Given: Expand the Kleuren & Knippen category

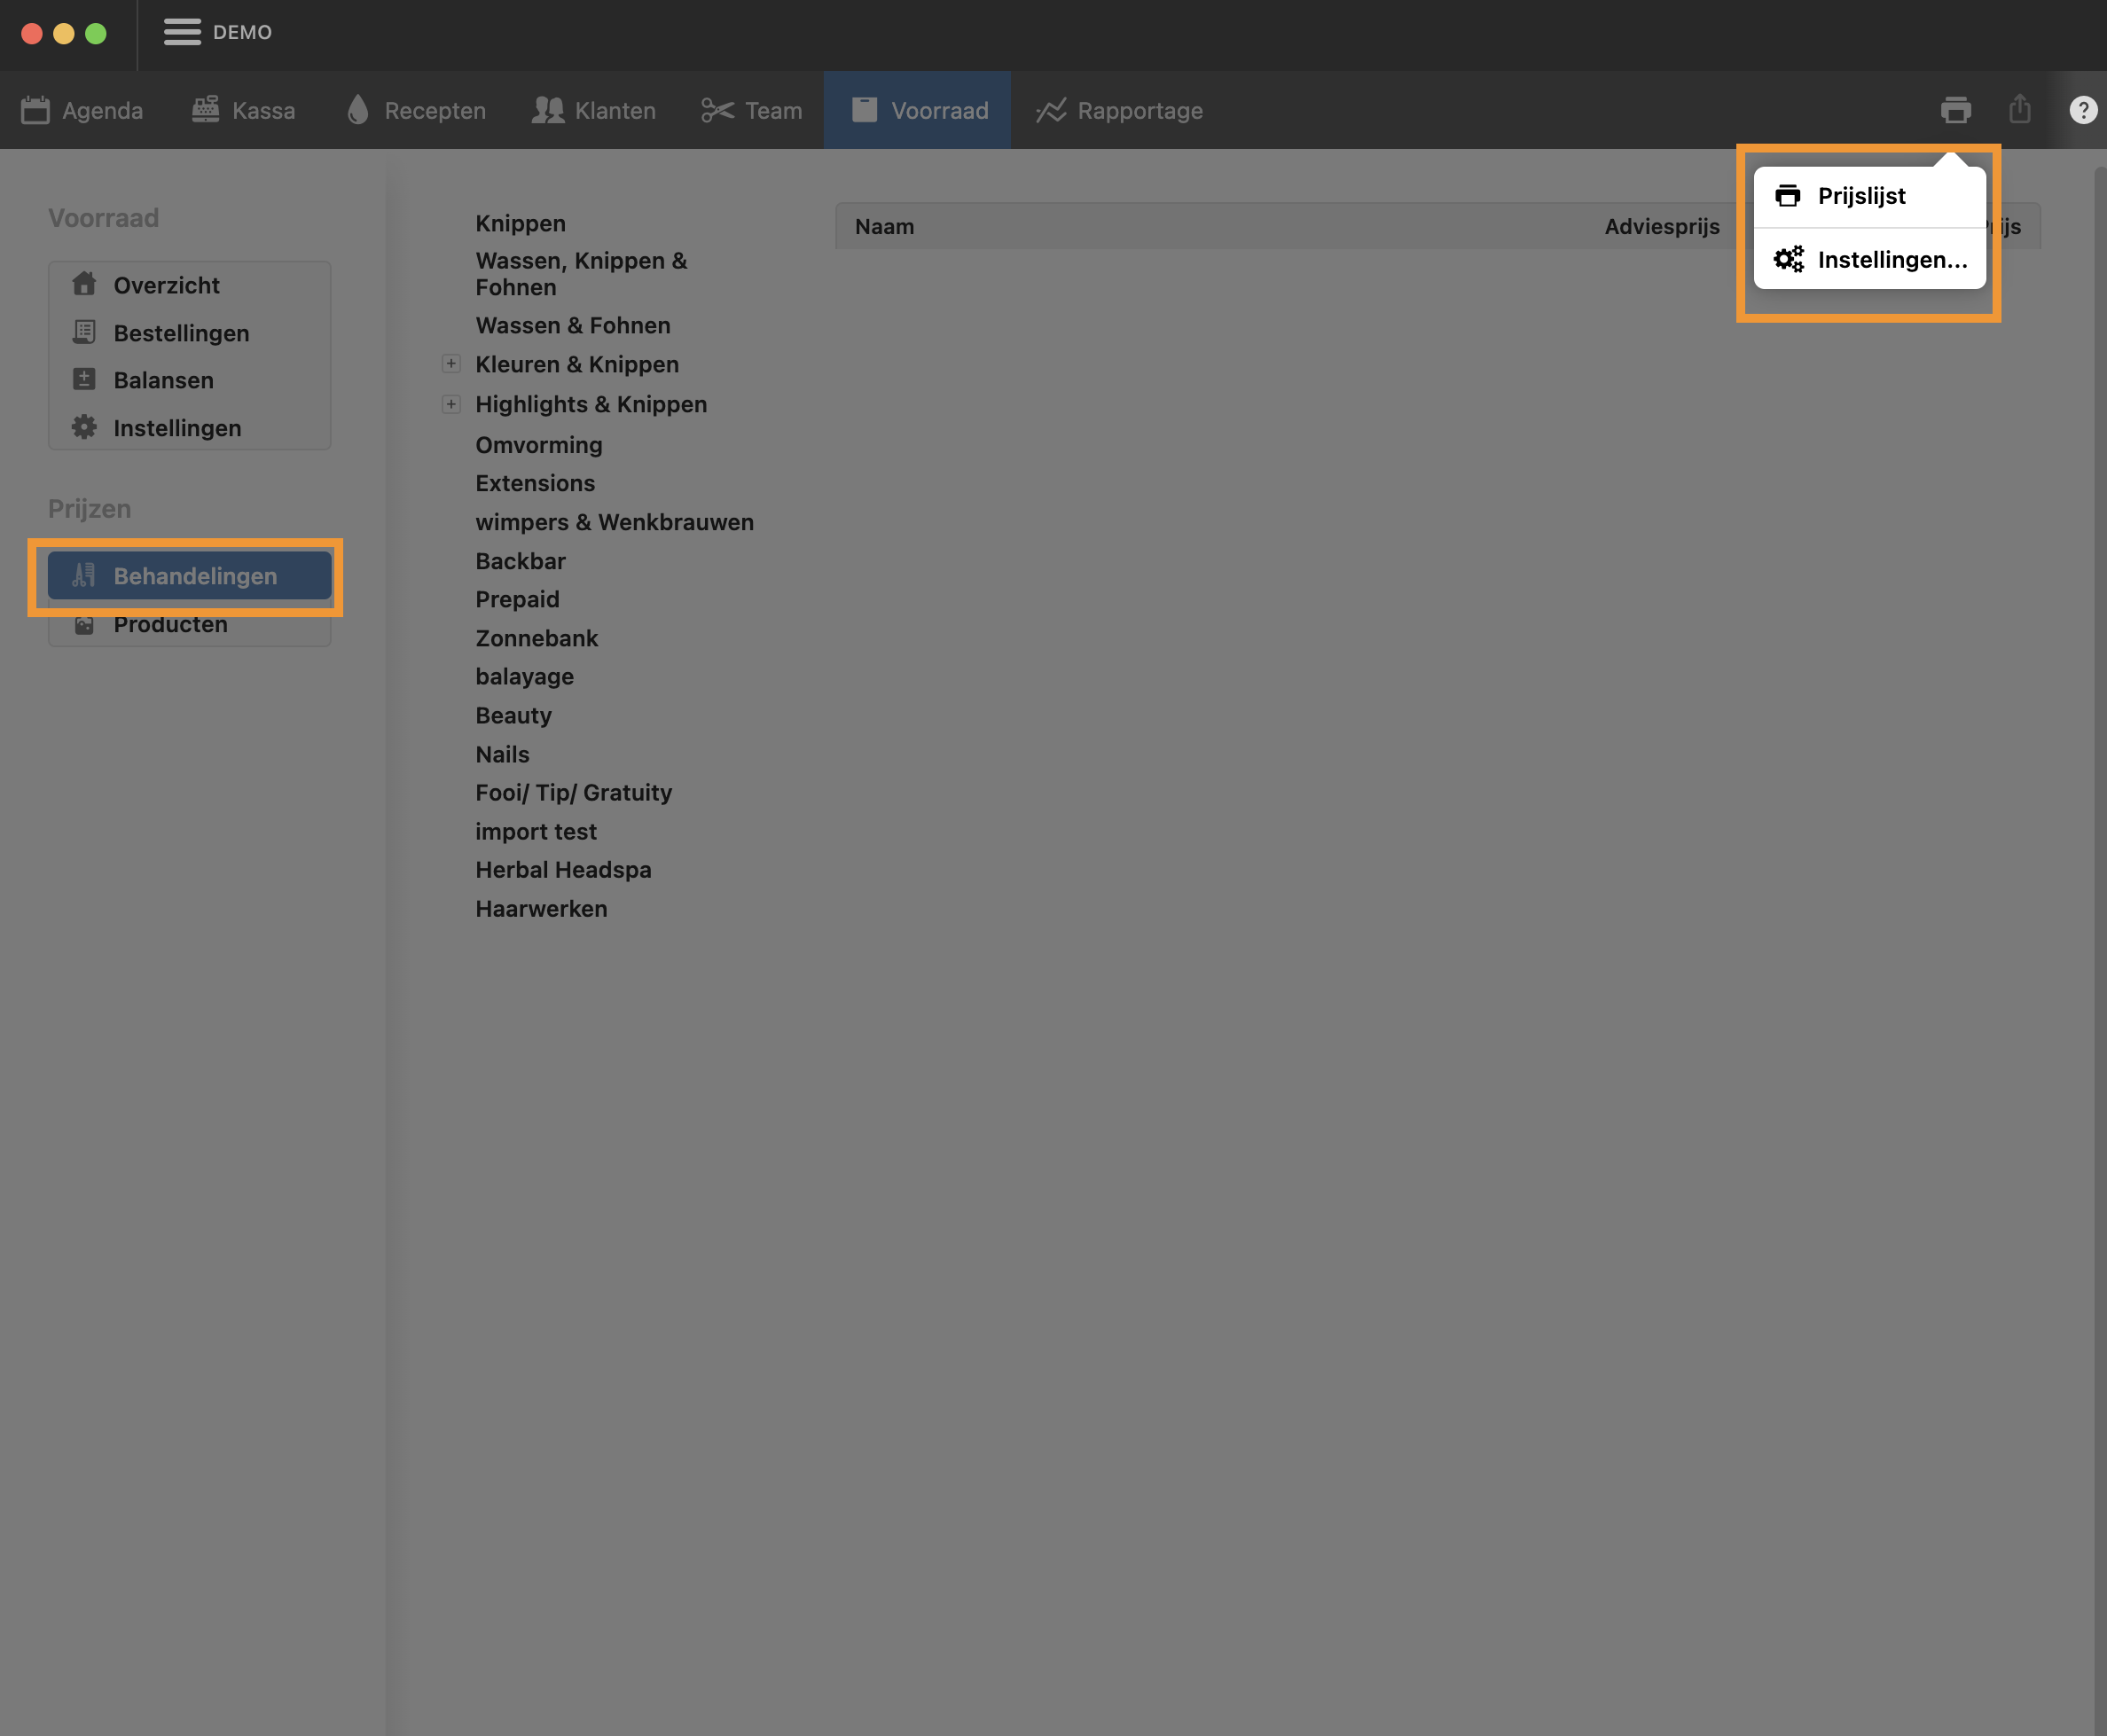Looking at the screenshot, I should pos(451,364).
